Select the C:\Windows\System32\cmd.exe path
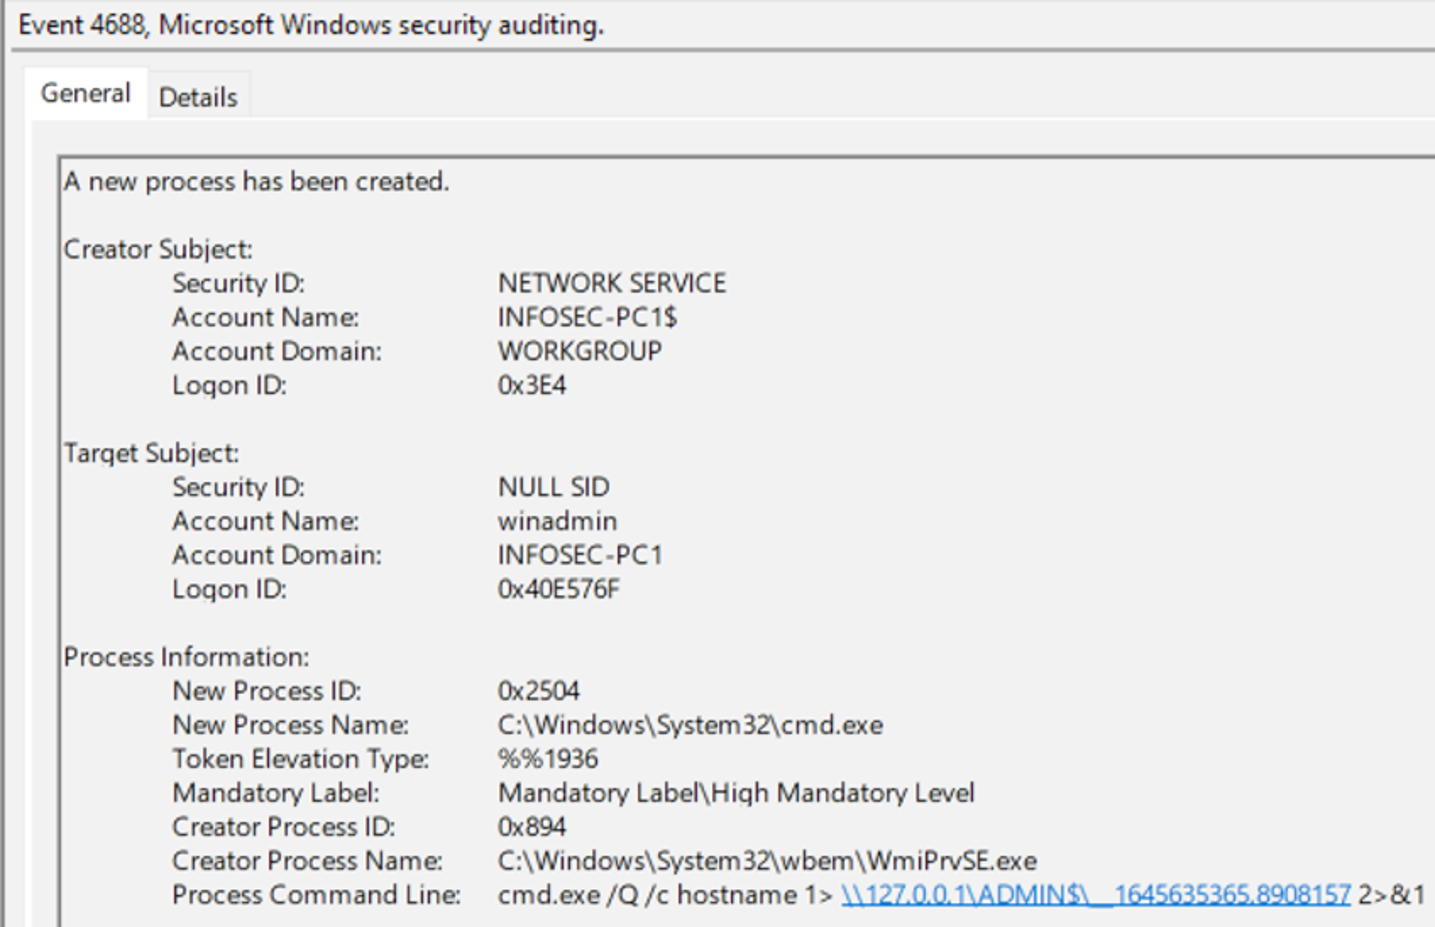 coord(691,726)
